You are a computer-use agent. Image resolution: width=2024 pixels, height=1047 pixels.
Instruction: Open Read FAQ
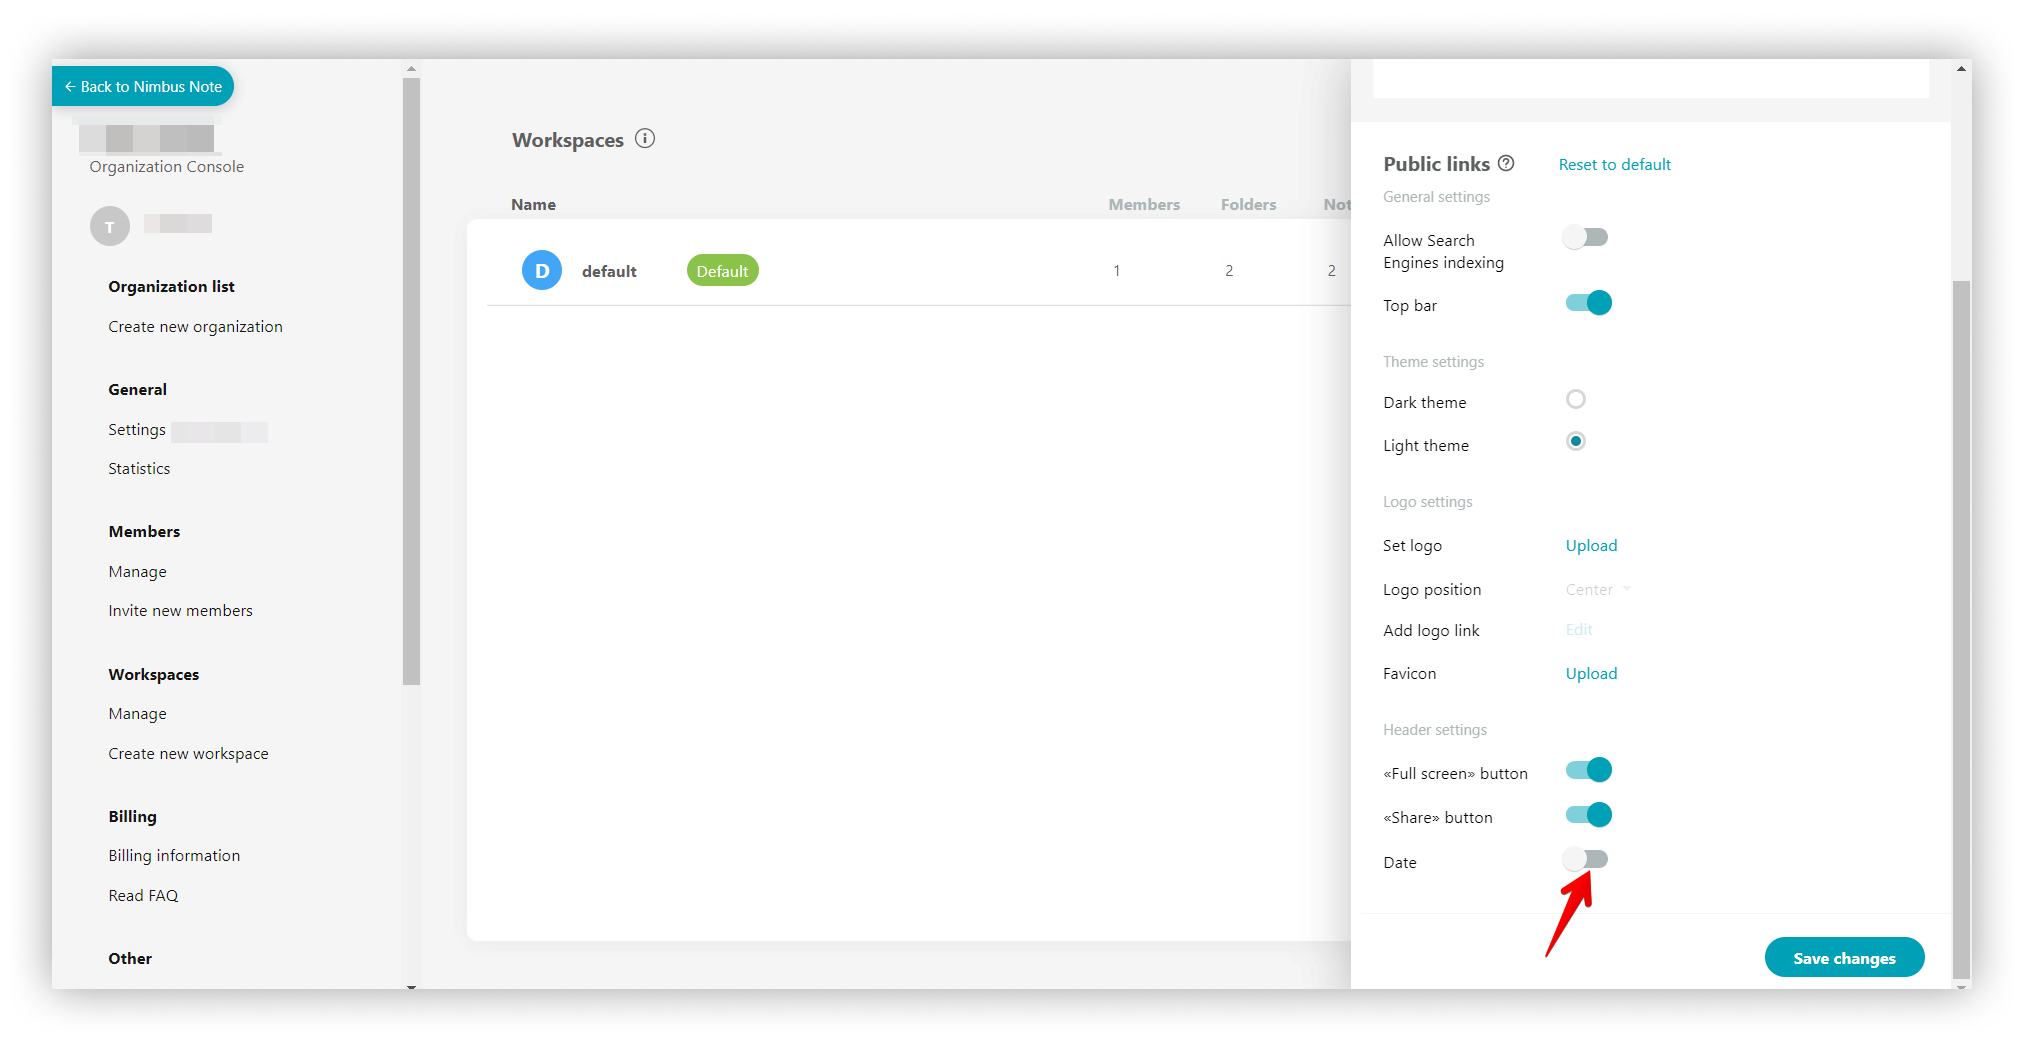pos(143,896)
